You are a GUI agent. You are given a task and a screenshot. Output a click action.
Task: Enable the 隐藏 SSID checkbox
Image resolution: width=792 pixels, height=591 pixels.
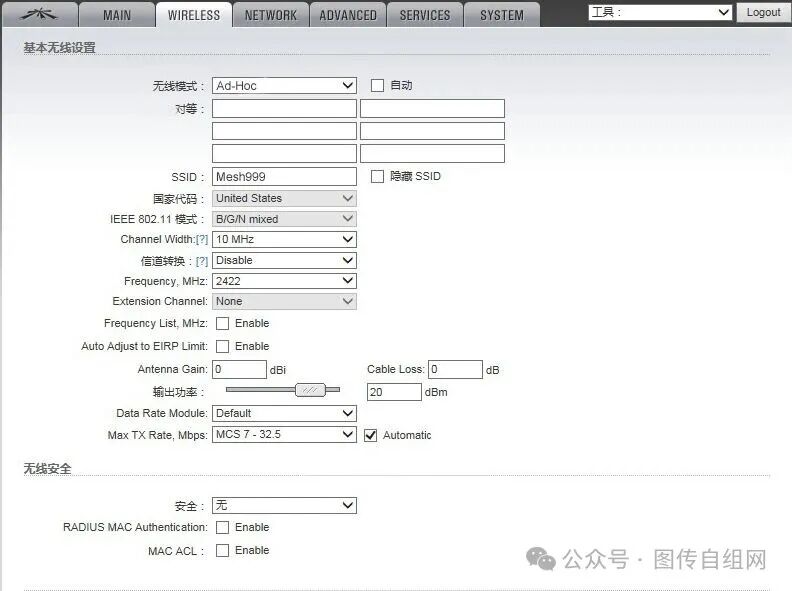click(377, 176)
